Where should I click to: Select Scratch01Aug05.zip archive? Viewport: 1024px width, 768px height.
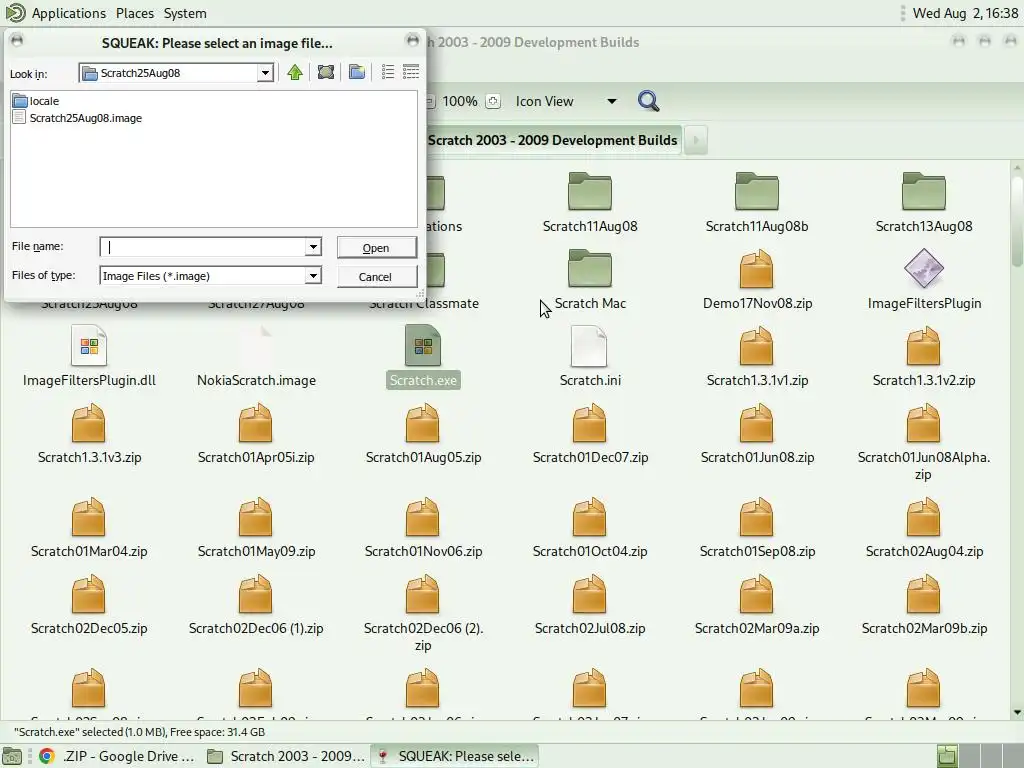tap(423, 434)
